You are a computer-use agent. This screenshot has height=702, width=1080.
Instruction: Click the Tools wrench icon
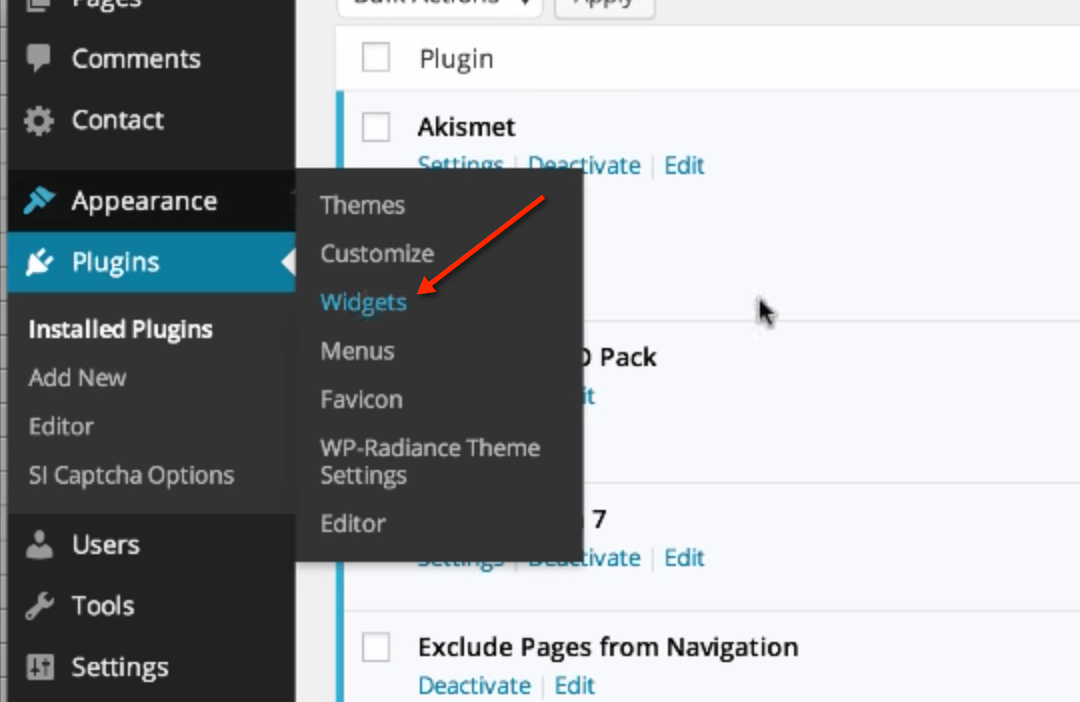[x=39, y=606]
